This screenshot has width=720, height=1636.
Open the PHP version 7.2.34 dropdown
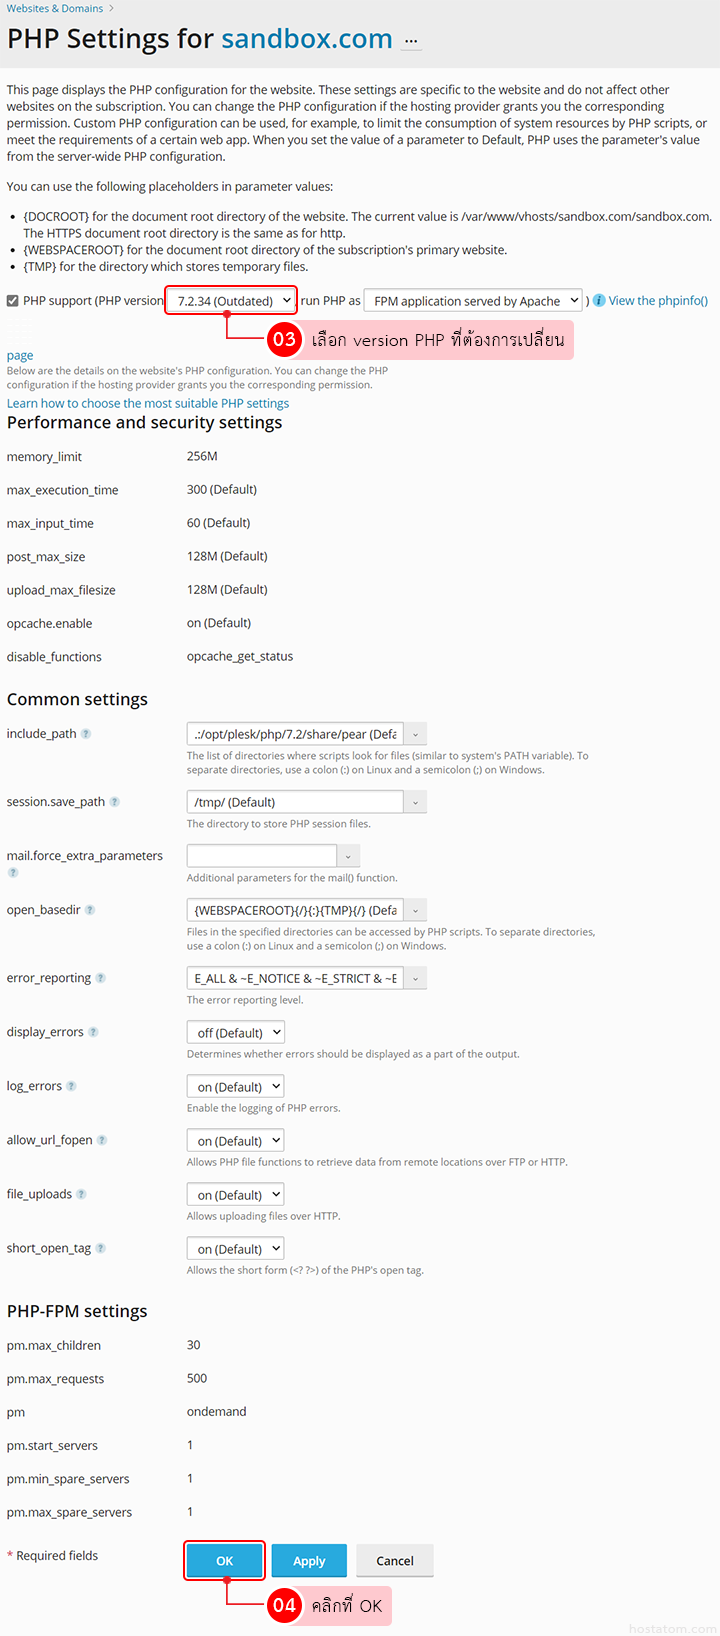(x=231, y=301)
